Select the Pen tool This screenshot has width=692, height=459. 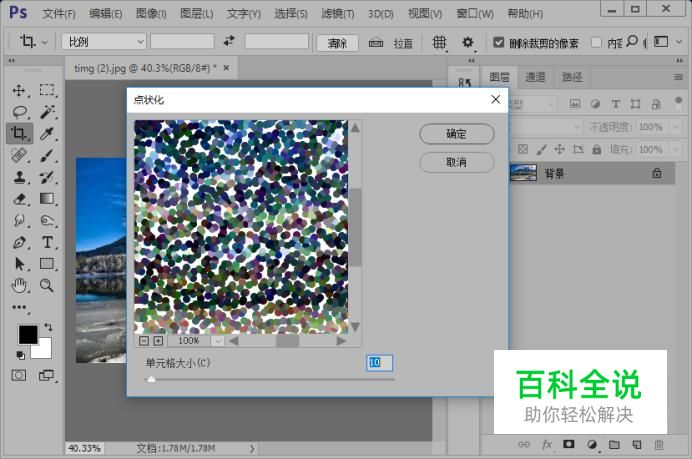point(19,242)
